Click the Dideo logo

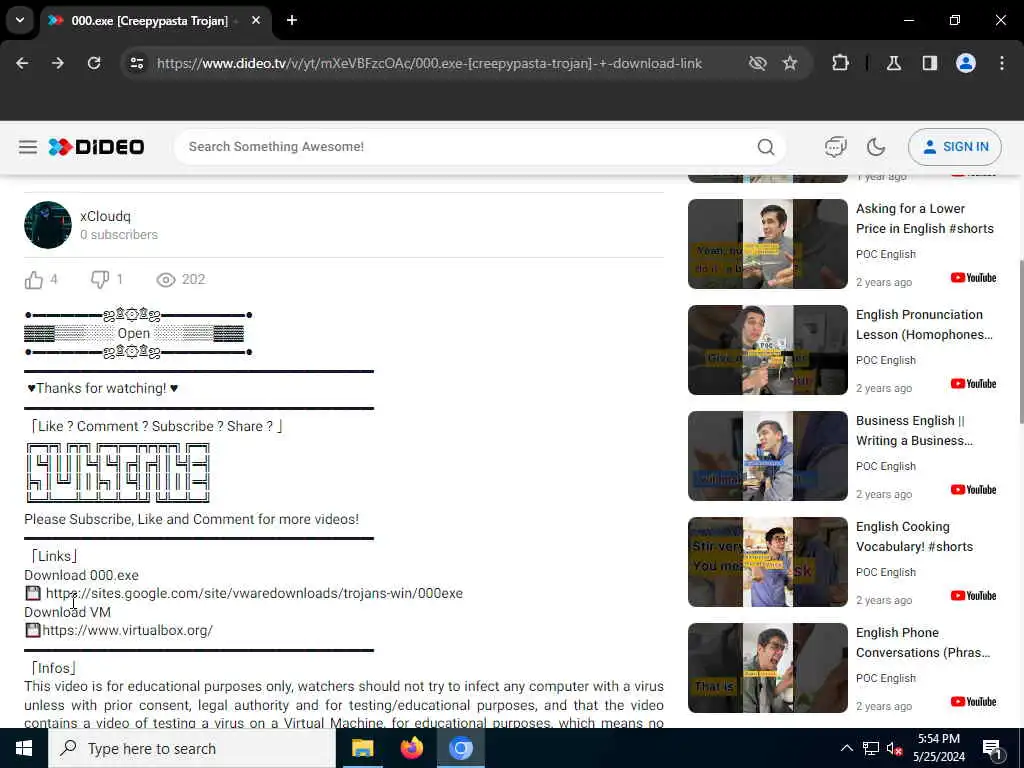coord(96,147)
